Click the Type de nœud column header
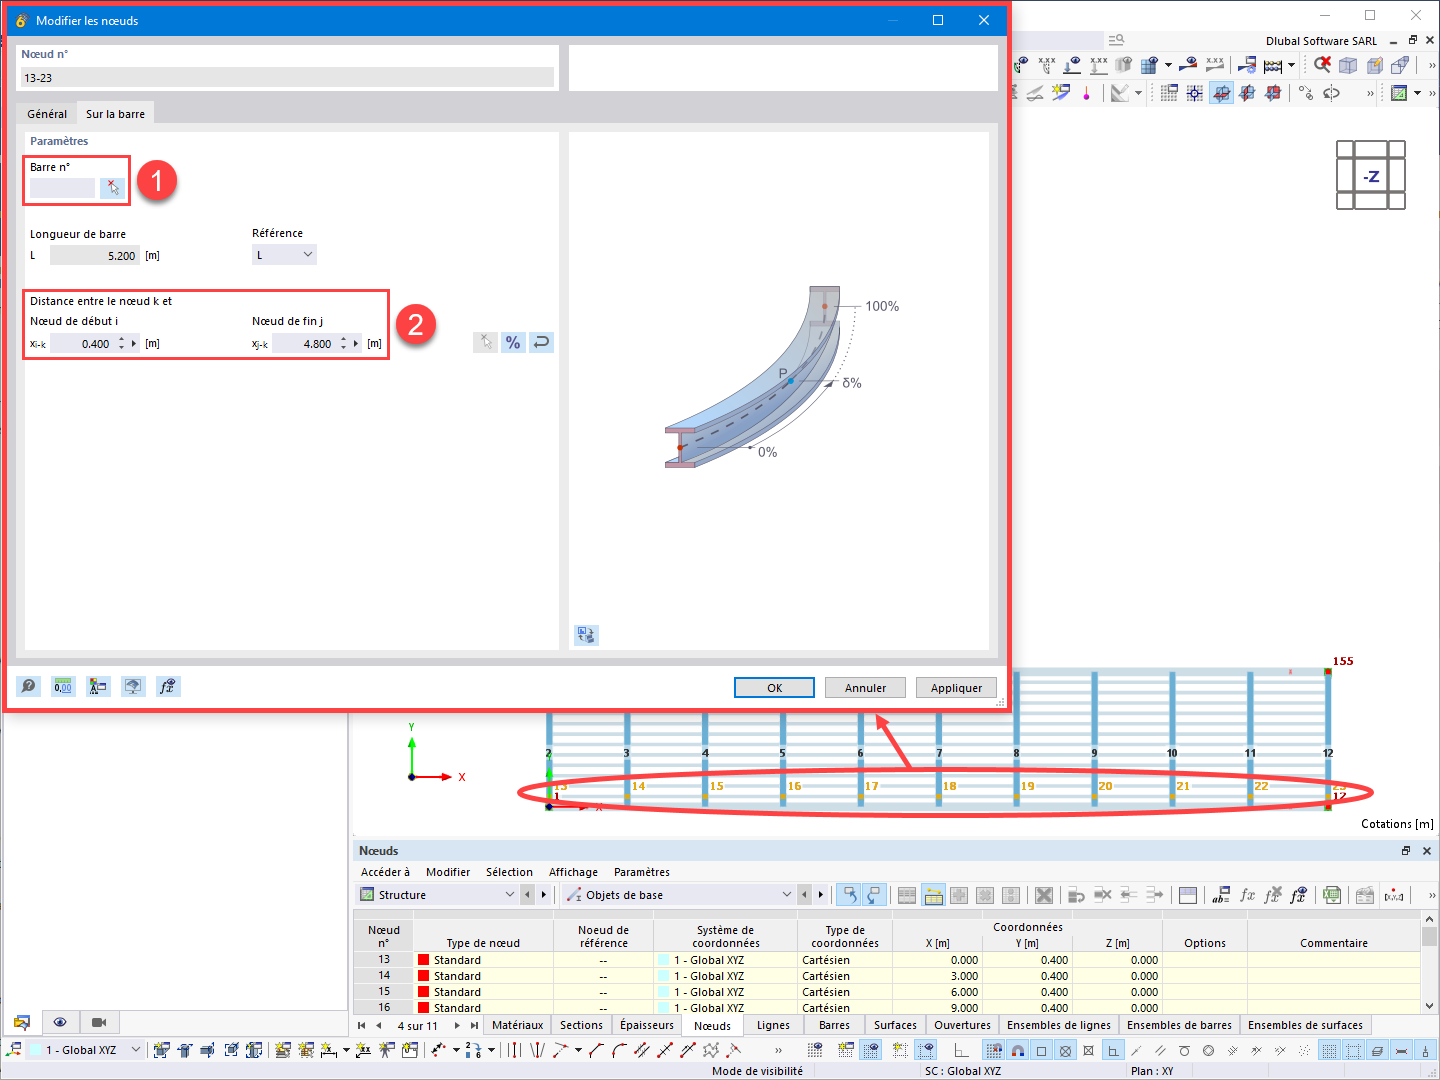1440x1080 pixels. [483, 943]
